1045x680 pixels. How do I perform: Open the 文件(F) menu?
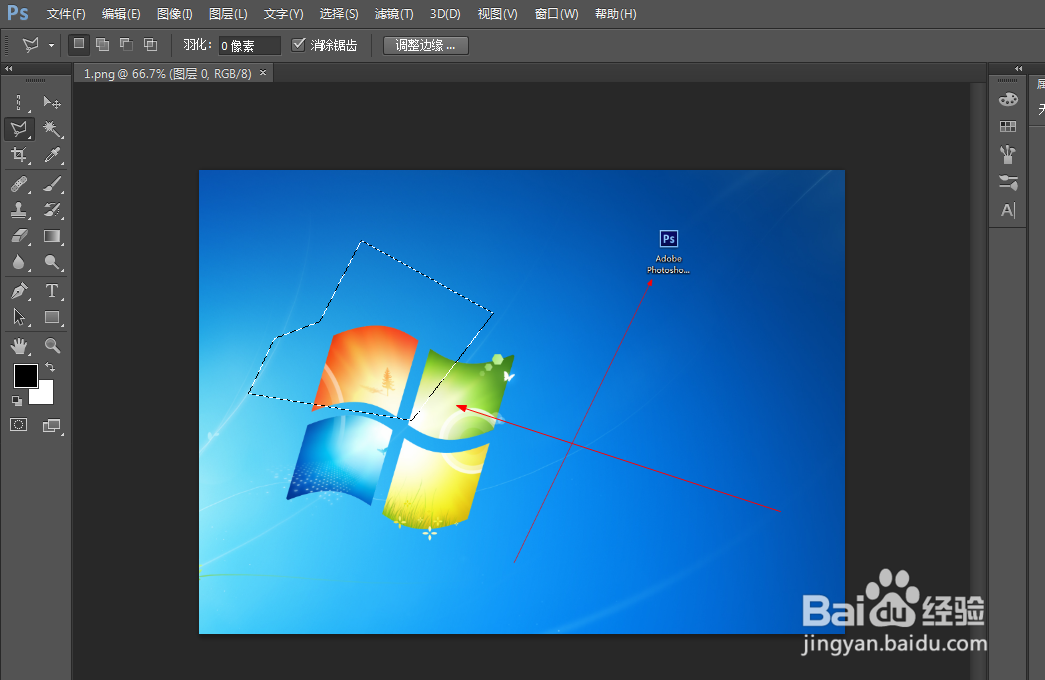point(66,14)
